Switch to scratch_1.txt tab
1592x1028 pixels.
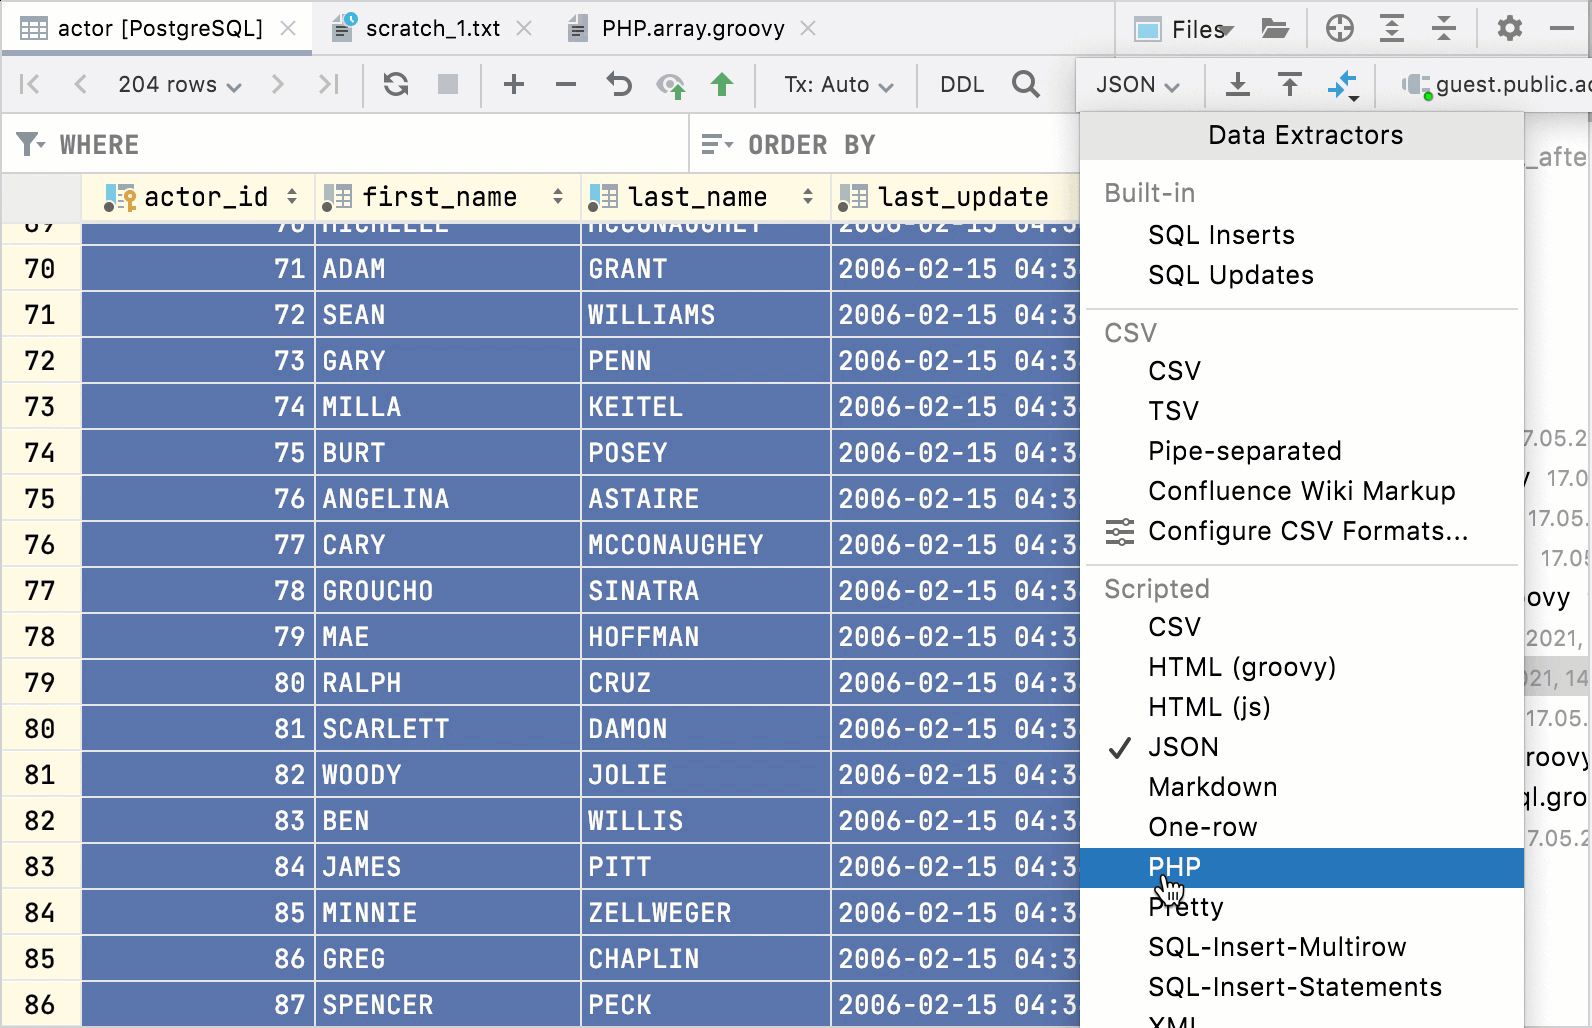click(432, 28)
